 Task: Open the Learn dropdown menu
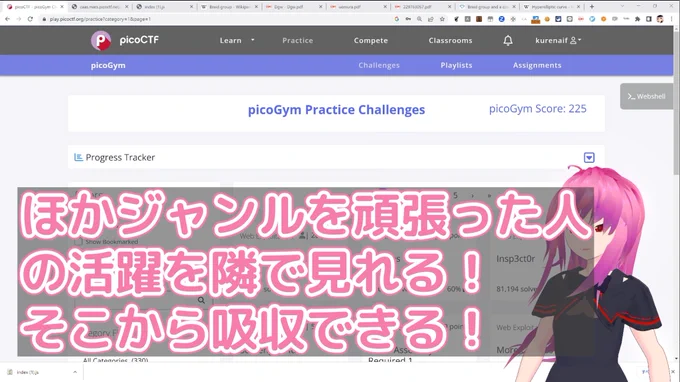click(x=237, y=40)
